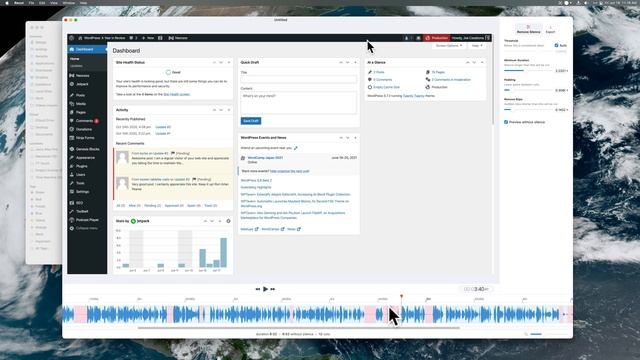This screenshot has height=360, width=640.
Task: Click the plus New item in the admin bar
Action: (x=148, y=38)
